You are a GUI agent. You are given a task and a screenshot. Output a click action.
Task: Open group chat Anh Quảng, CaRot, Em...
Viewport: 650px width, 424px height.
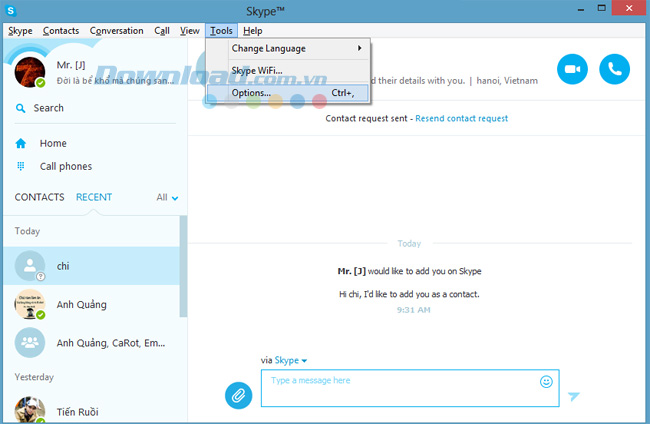tap(92, 343)
